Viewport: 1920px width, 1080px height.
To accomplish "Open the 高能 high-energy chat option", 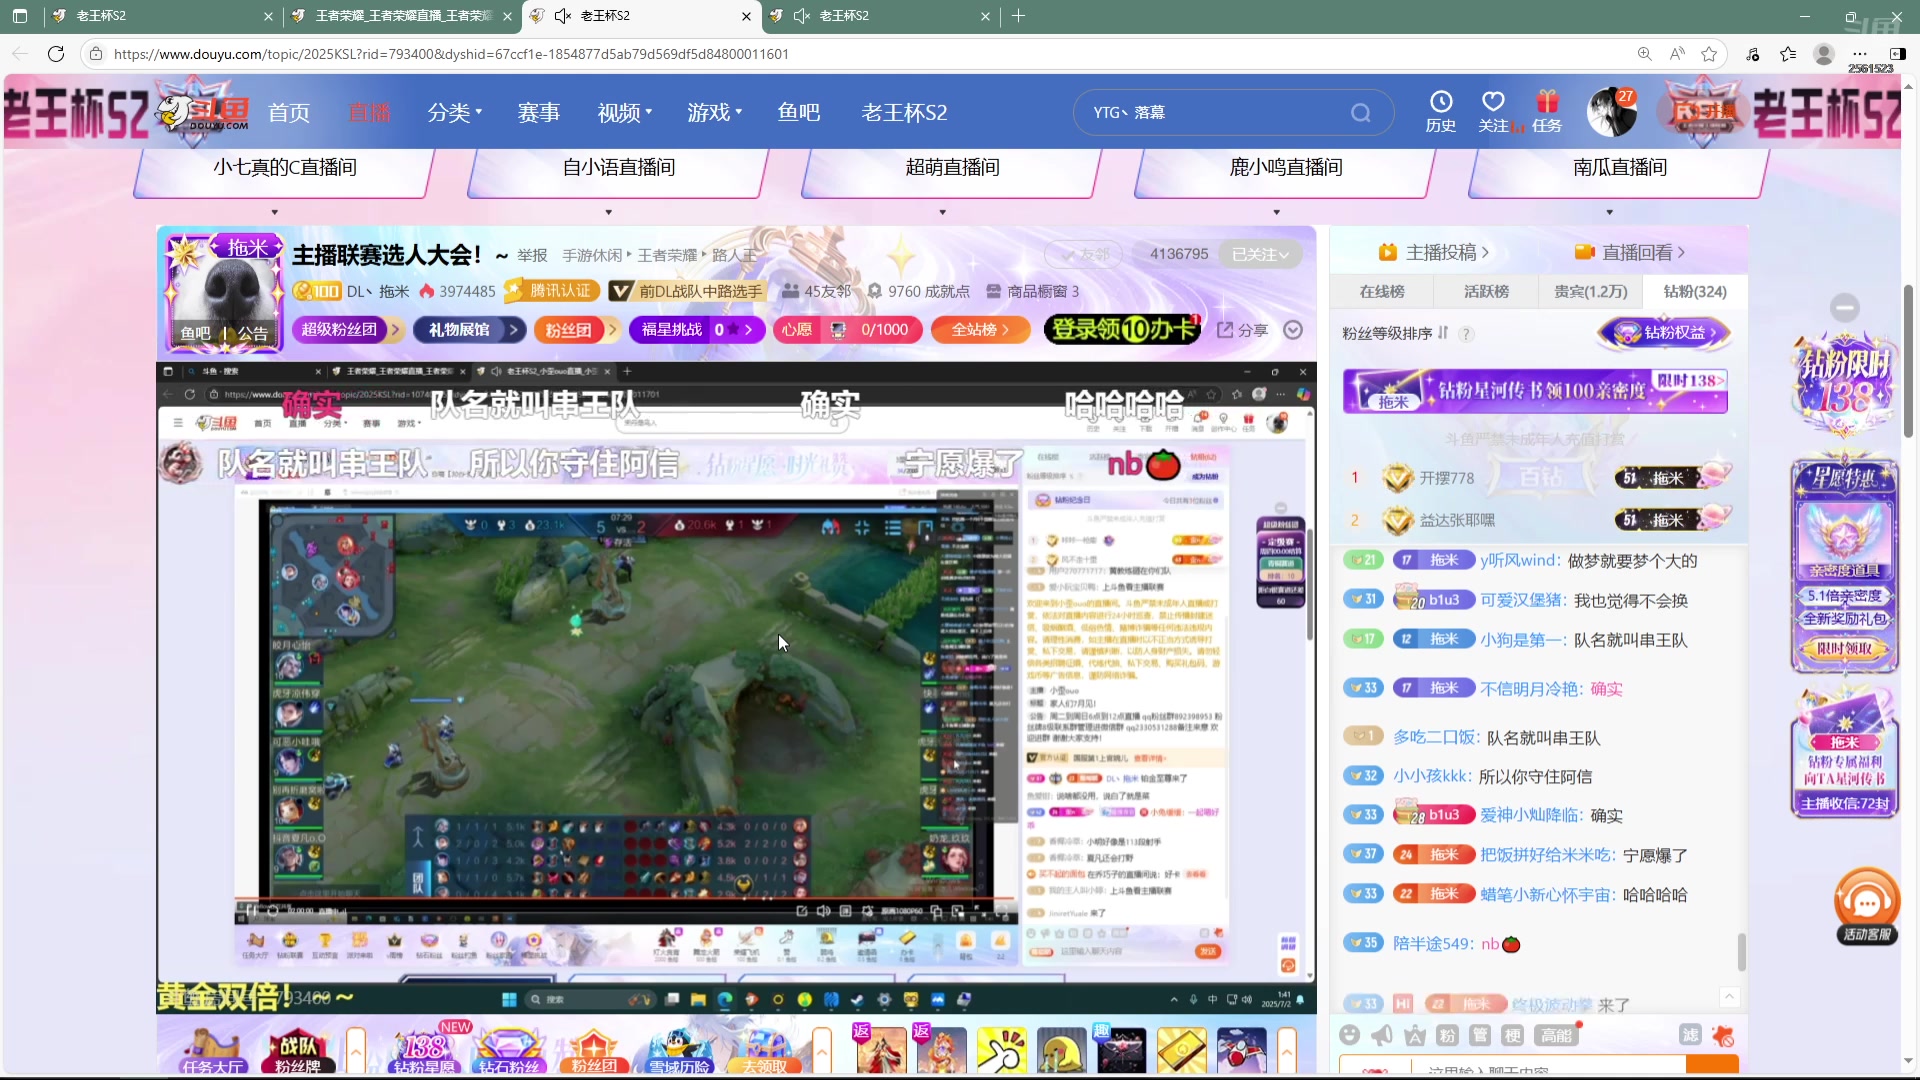I will point(1556,1035).
